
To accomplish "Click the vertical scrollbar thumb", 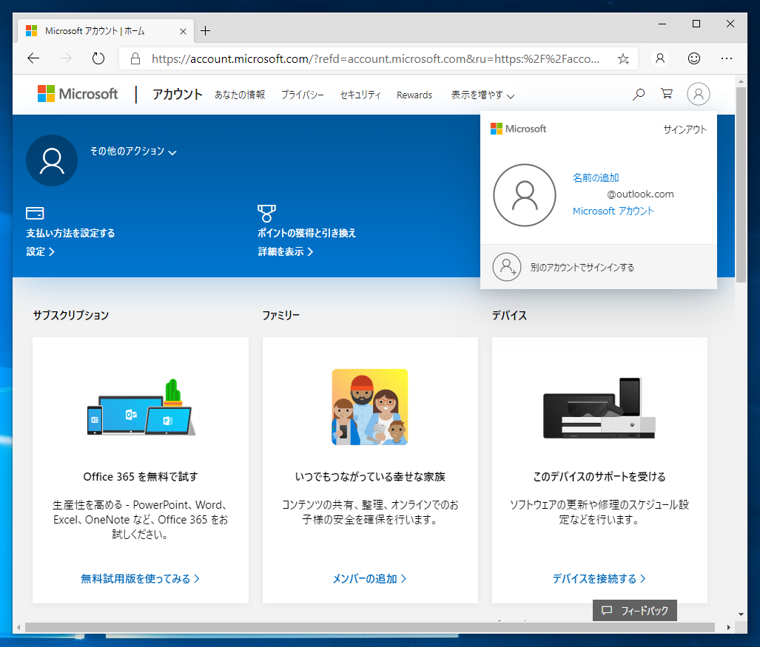I will (x=741, y=185).
